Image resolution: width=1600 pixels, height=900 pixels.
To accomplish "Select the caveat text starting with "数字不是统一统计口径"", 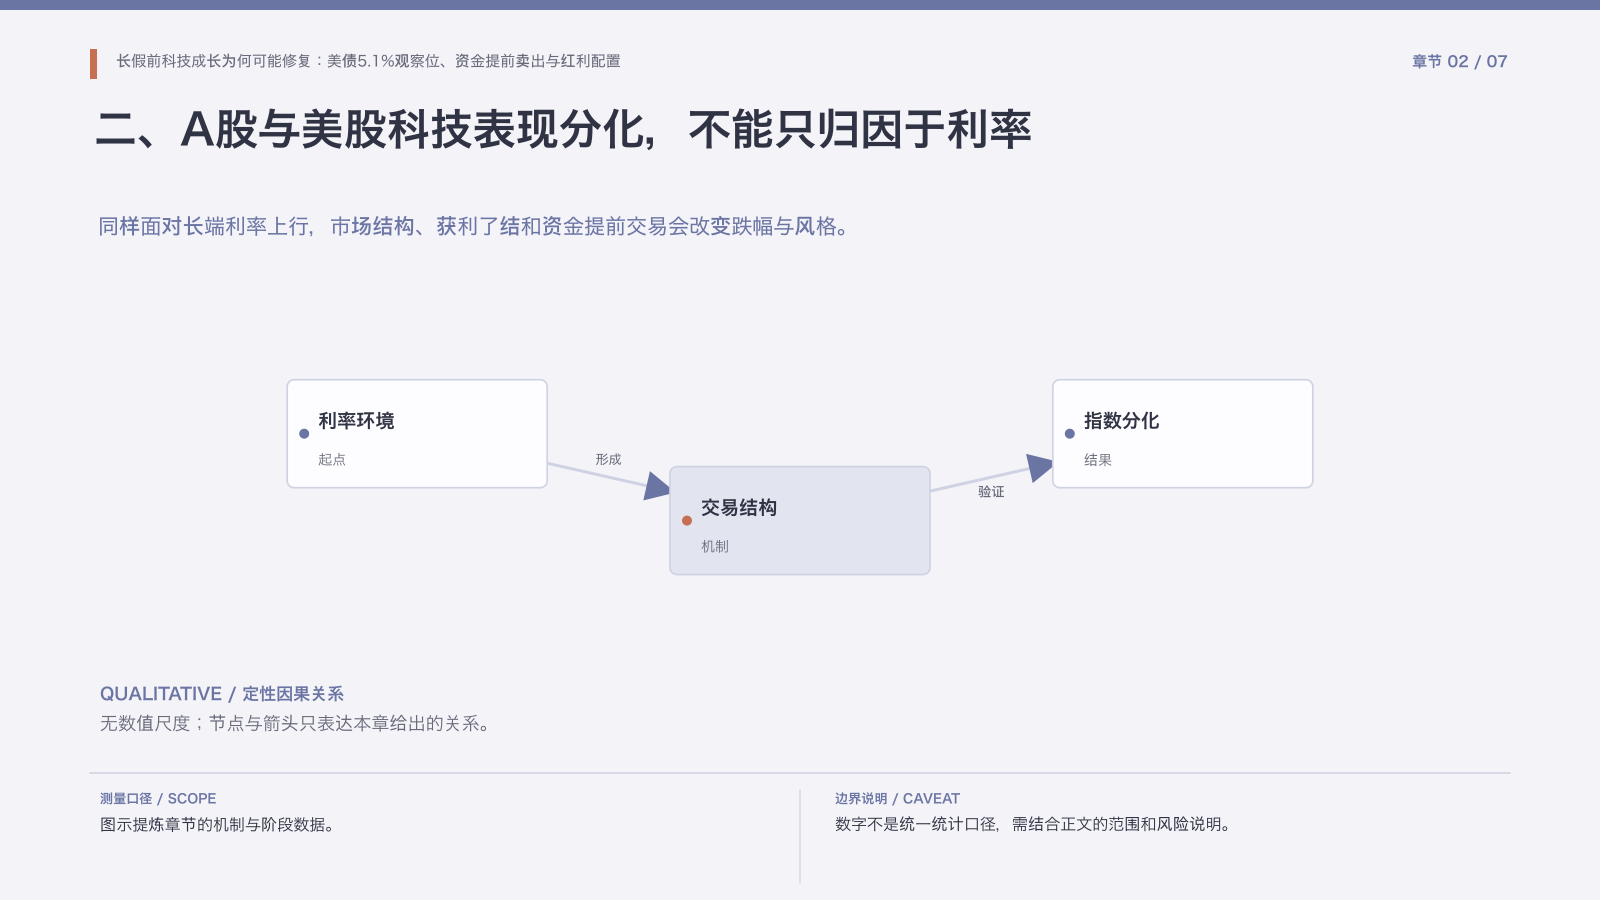I will (x=1035, y=825).
